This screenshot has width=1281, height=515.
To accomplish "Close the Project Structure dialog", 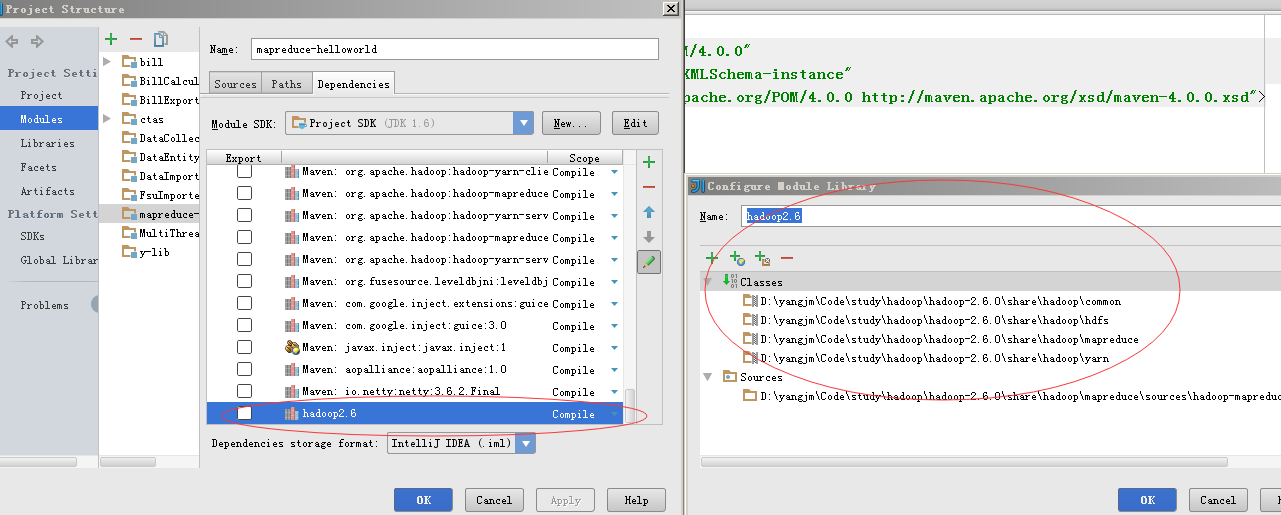I will 671,9.
